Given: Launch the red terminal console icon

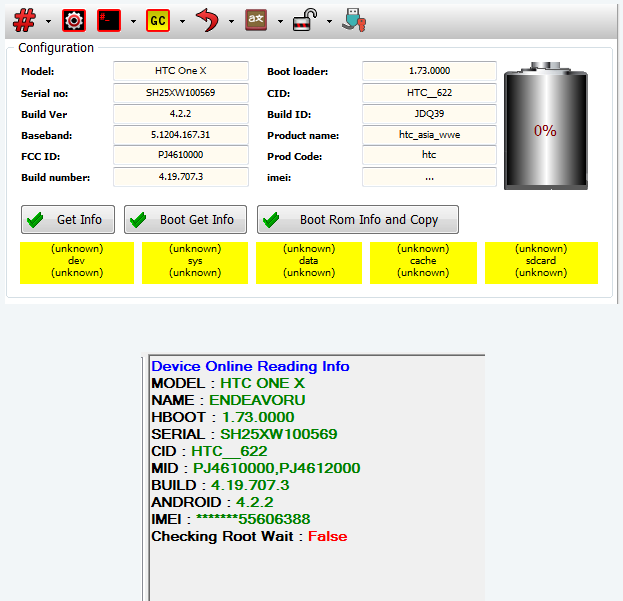Looking at the screenshot, I should 109,21.
